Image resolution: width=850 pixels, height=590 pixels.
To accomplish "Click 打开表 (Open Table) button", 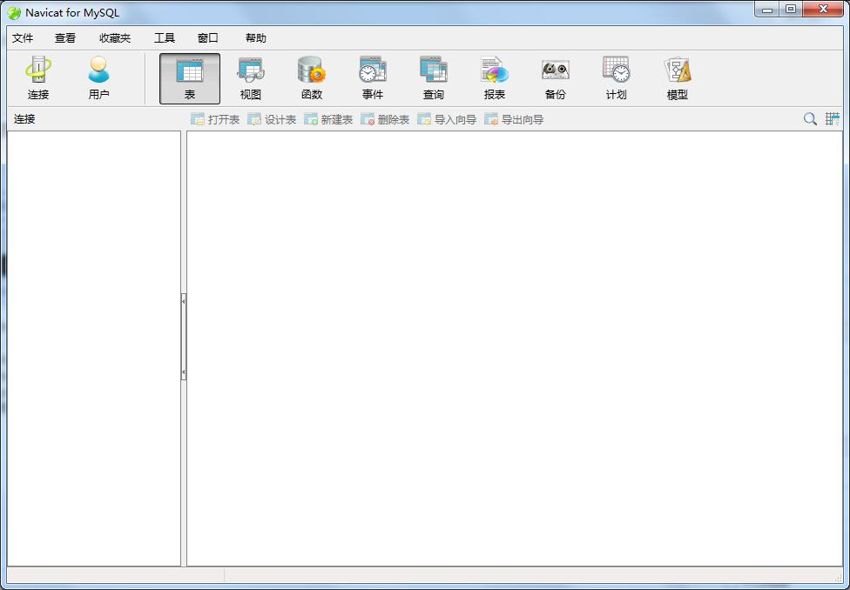I will click(215, 119).
